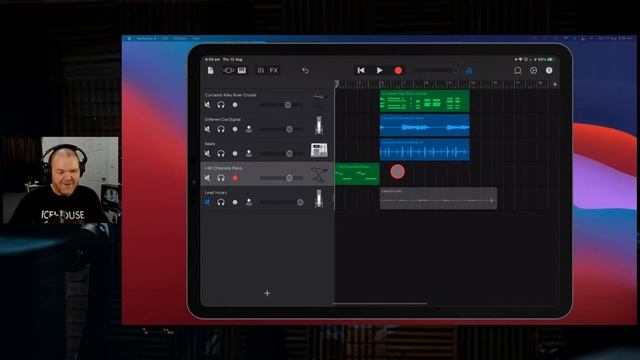The image size is (640, 360).
Task: Toggle input monitoring on Lead Vocals track
Action: 249,202
